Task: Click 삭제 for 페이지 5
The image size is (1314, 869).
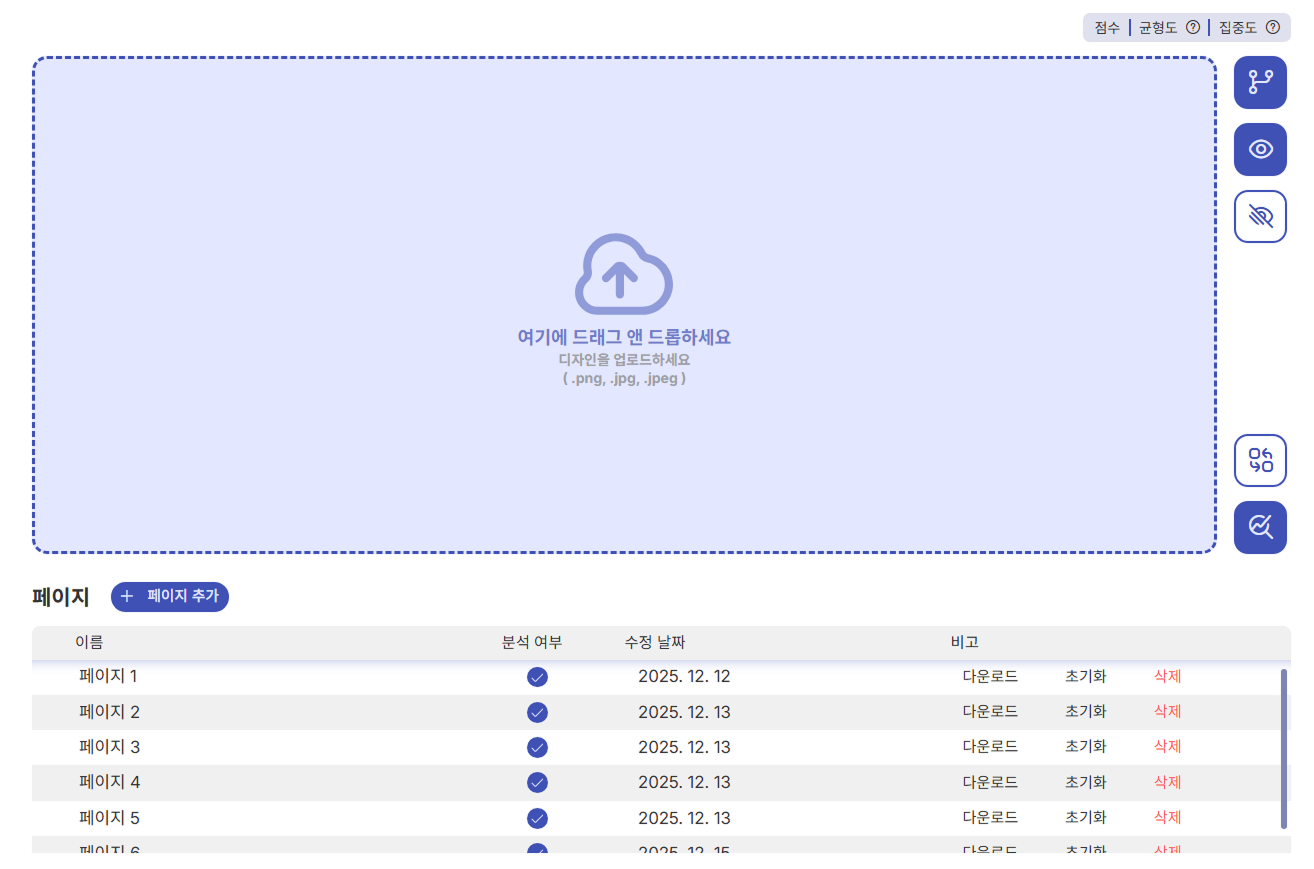Action: (1168, 817)
